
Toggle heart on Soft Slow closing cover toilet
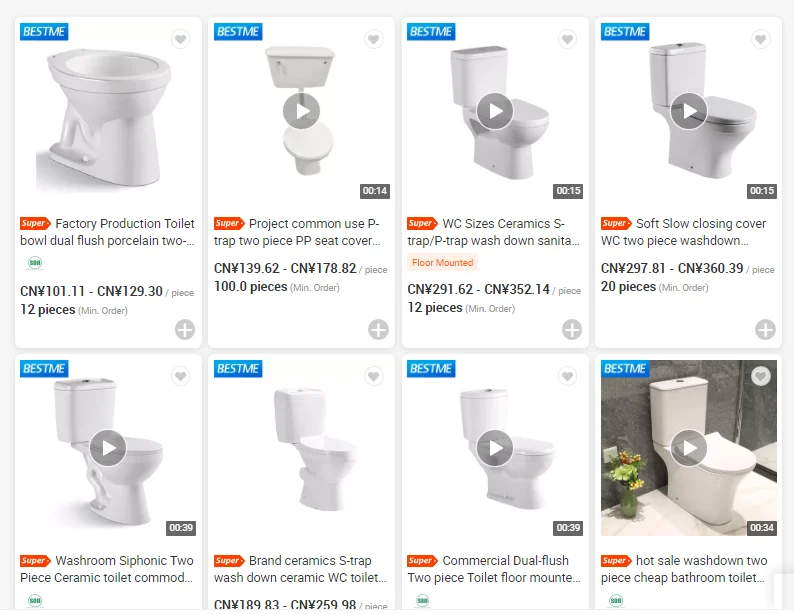point(761,39)
